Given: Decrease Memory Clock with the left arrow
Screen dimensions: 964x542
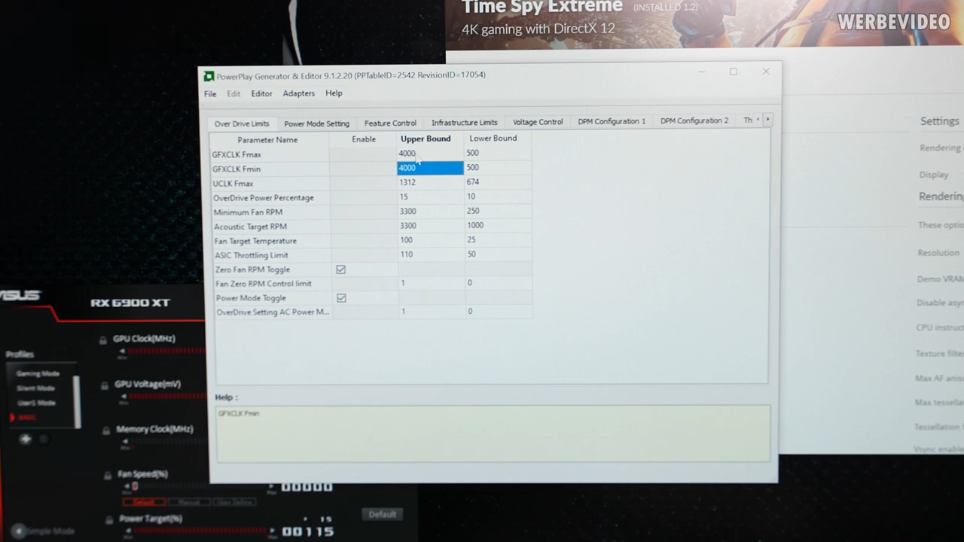Looking at the screenshot, I should 125,441.
